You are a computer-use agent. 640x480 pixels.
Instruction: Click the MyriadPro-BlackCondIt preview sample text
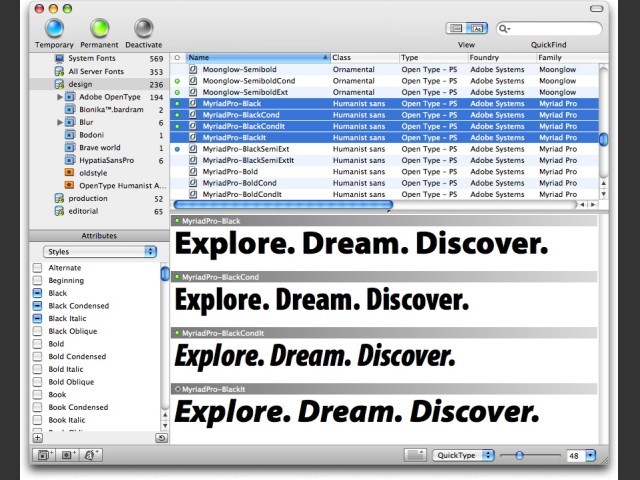[x=314, y=356]
